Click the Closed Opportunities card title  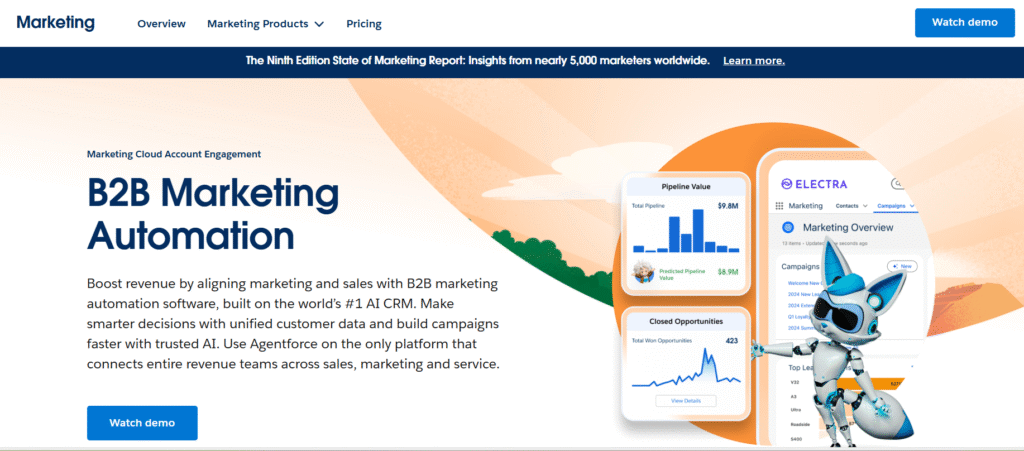[x=686, y=321]
